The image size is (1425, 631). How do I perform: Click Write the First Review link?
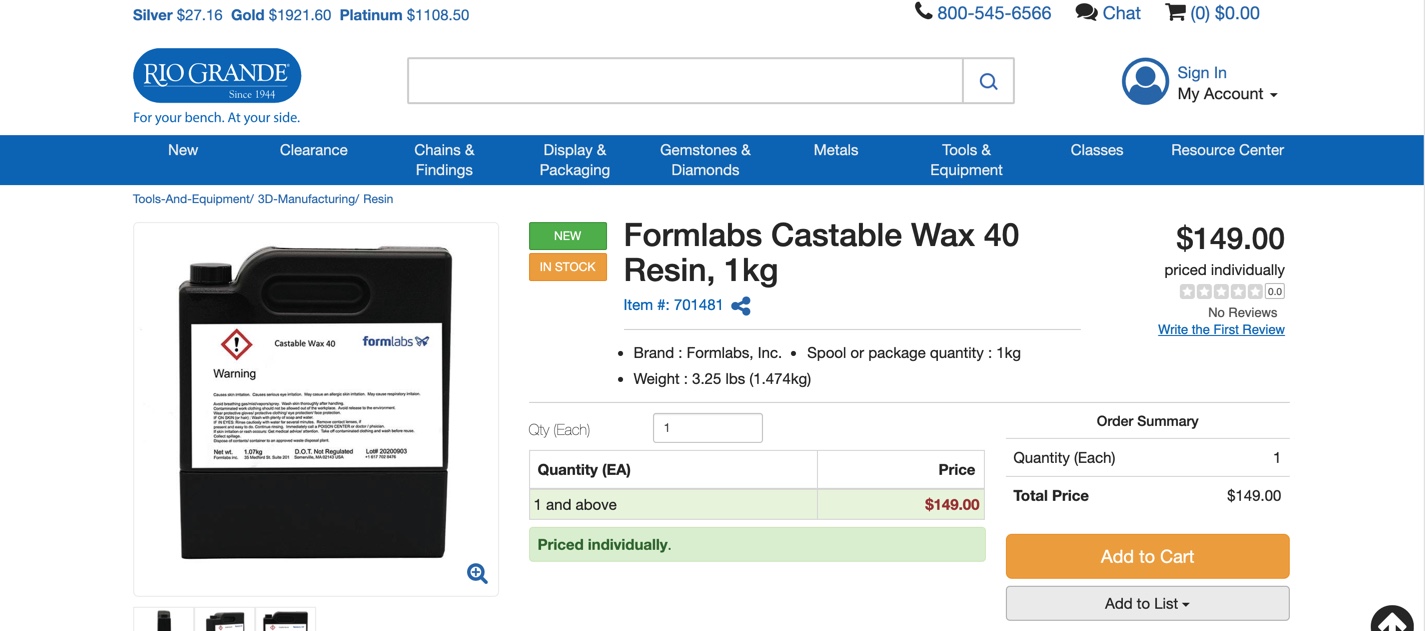(x=1221, y=330)
